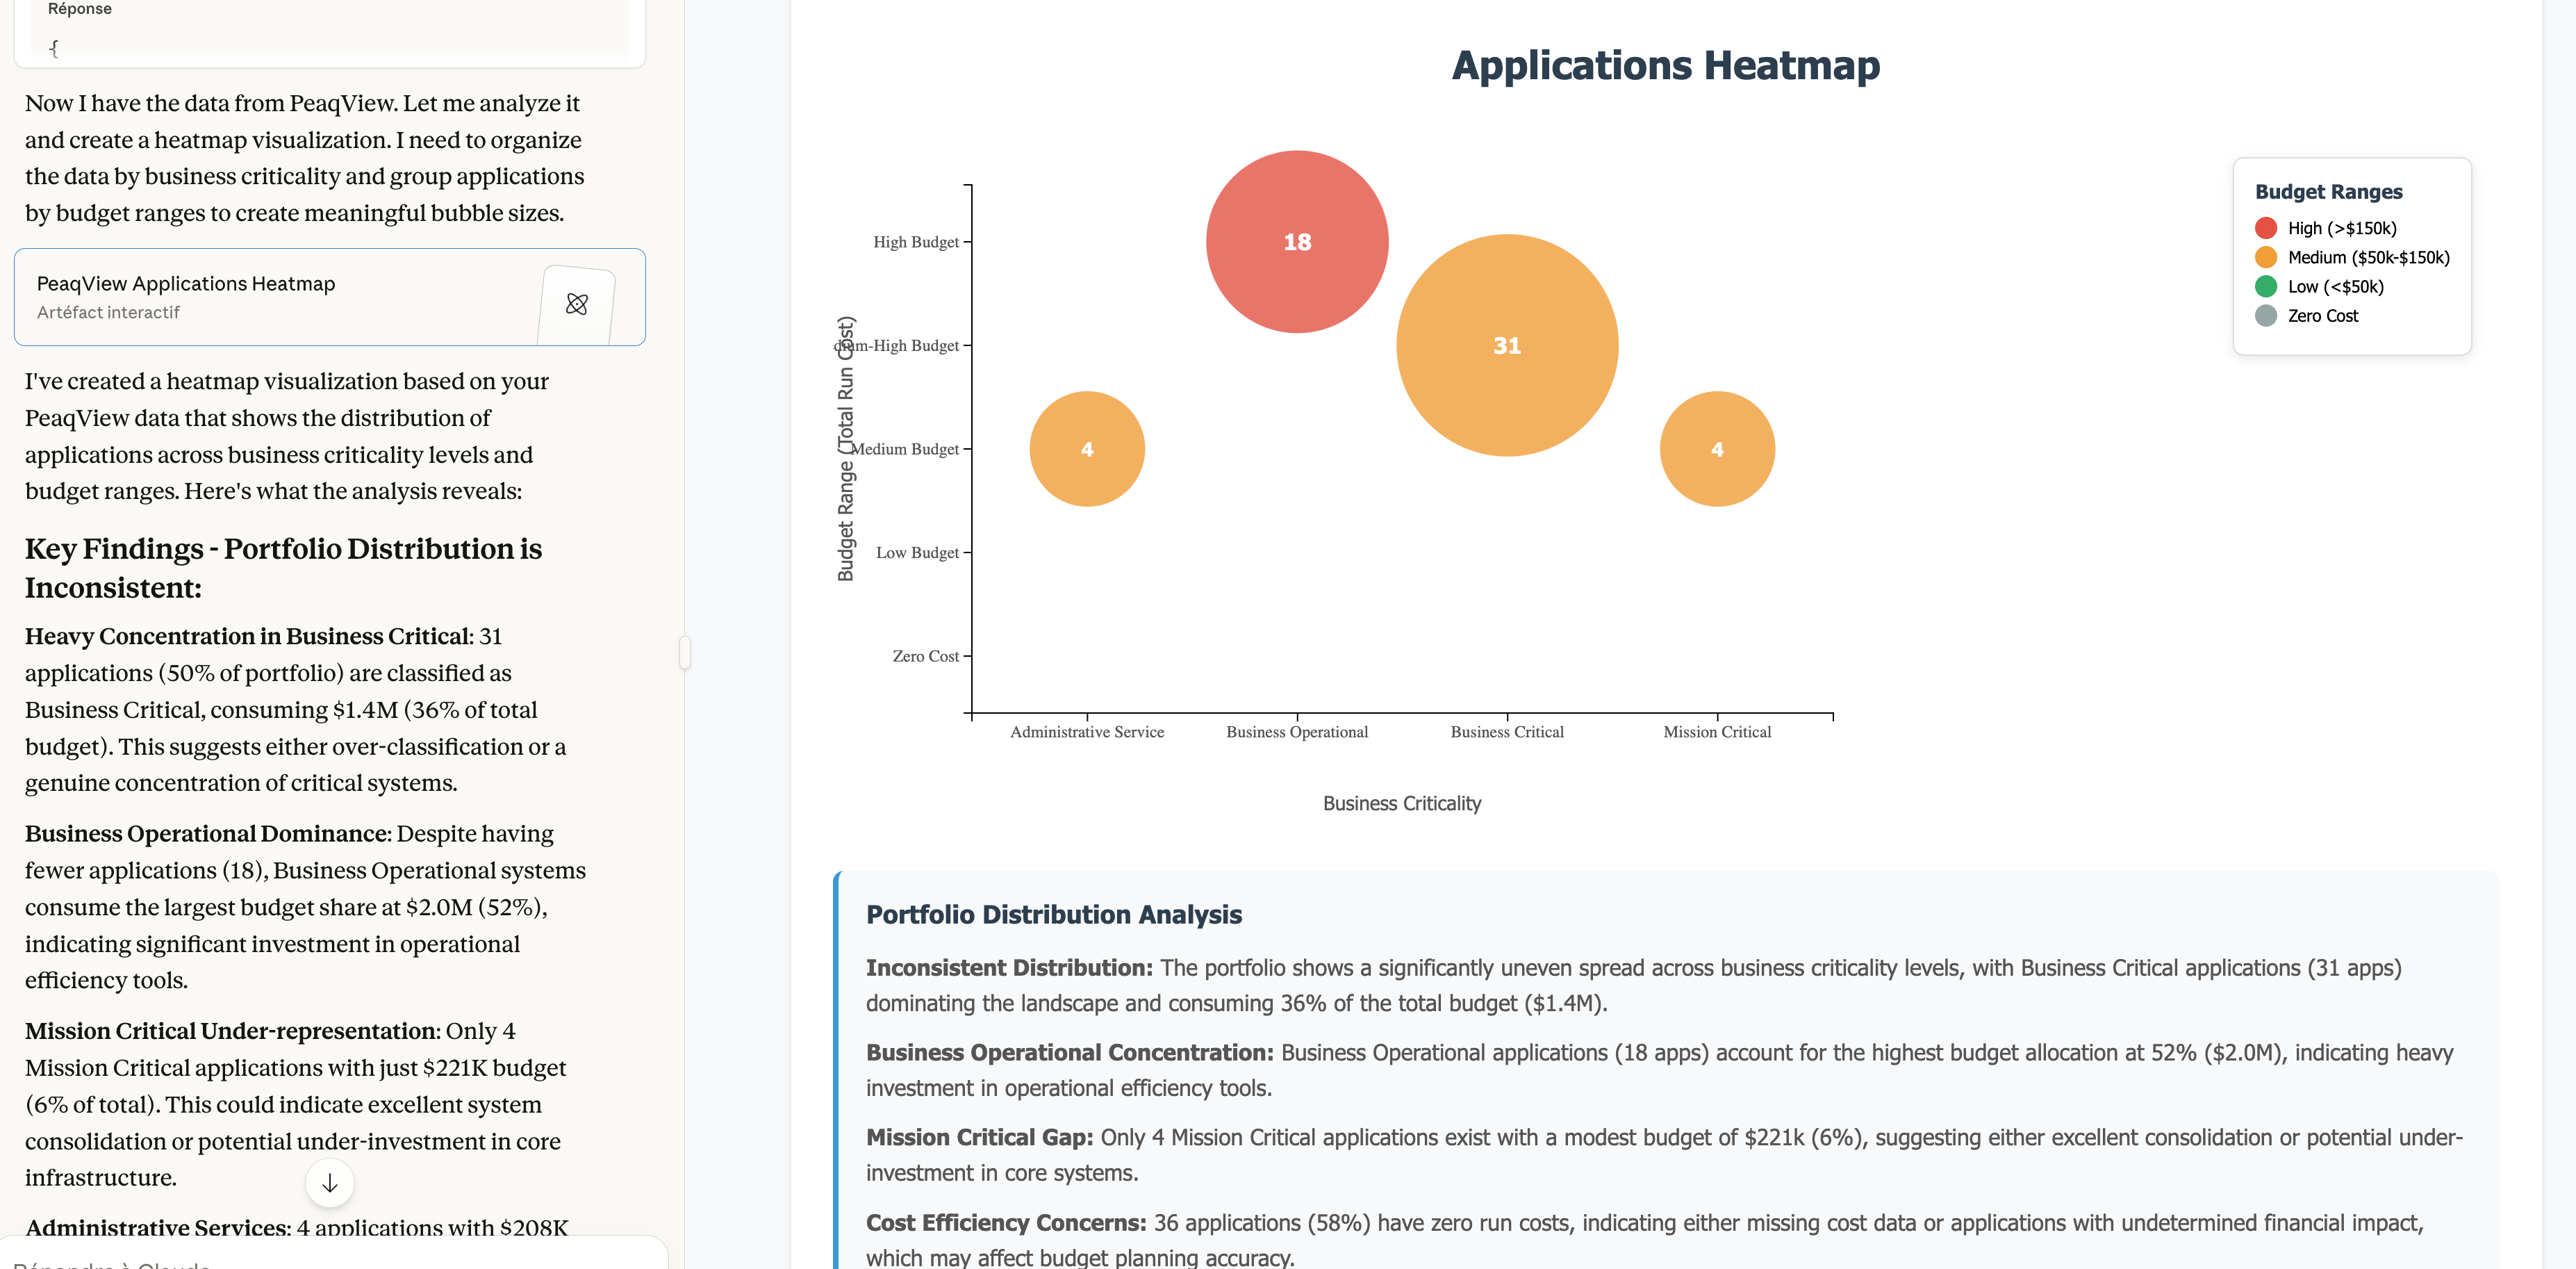Click the Business Critical axis label

tap(1506, 732)
